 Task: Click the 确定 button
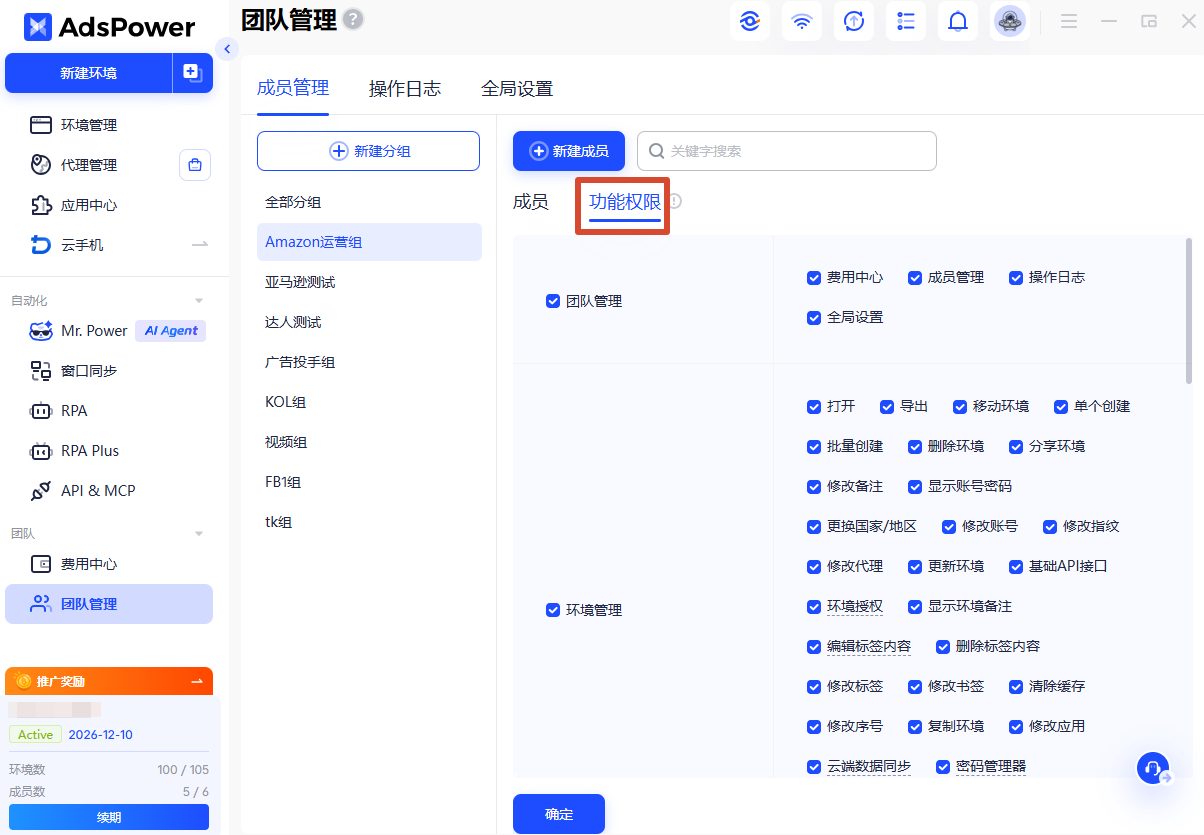(x=559, y=814)
